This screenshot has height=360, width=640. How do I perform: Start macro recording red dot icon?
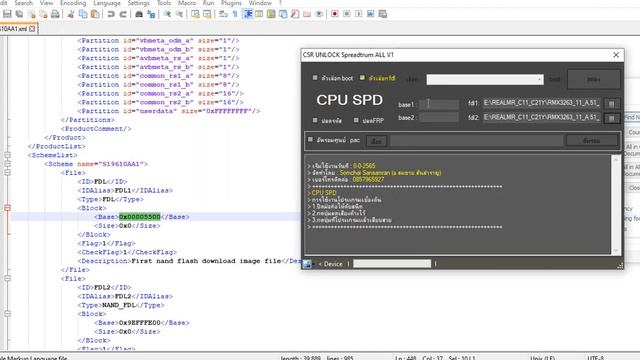pyautogui.click(x=335, y=14)
